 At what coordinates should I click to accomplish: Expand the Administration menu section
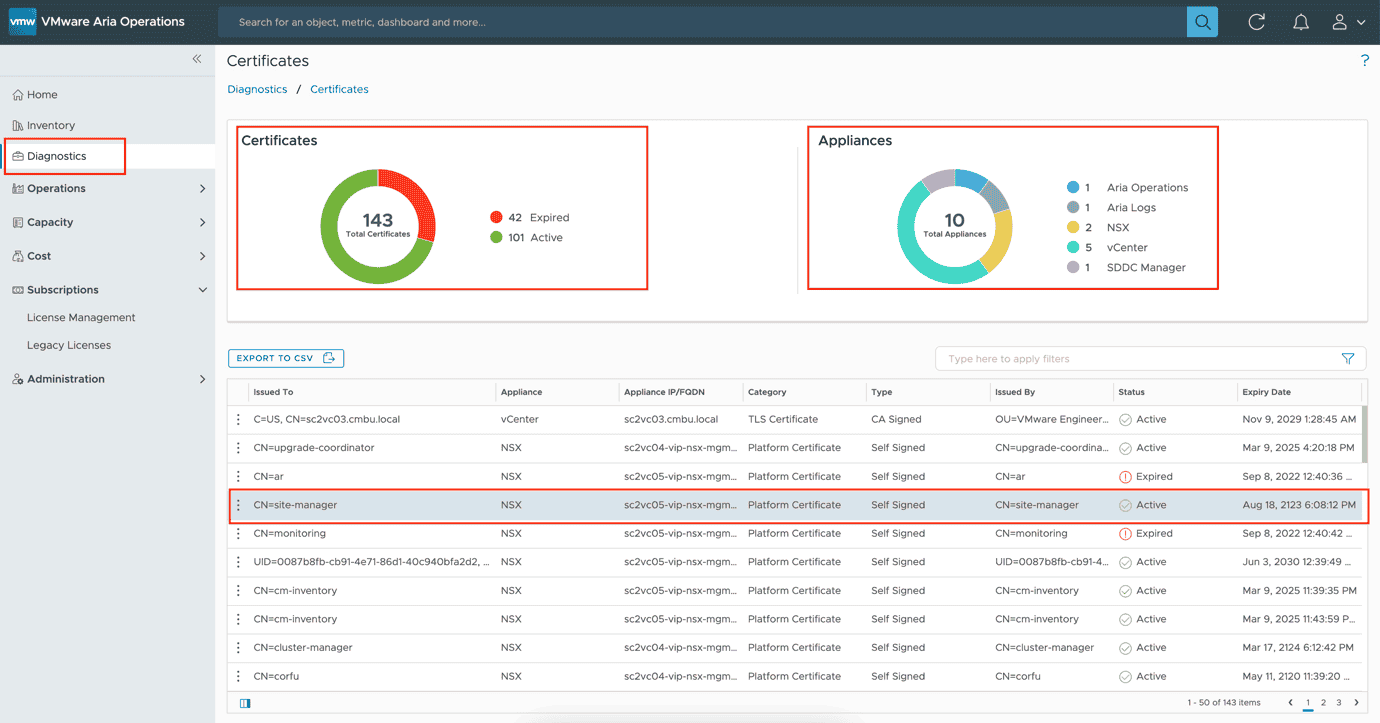click(x=203, y=379)
